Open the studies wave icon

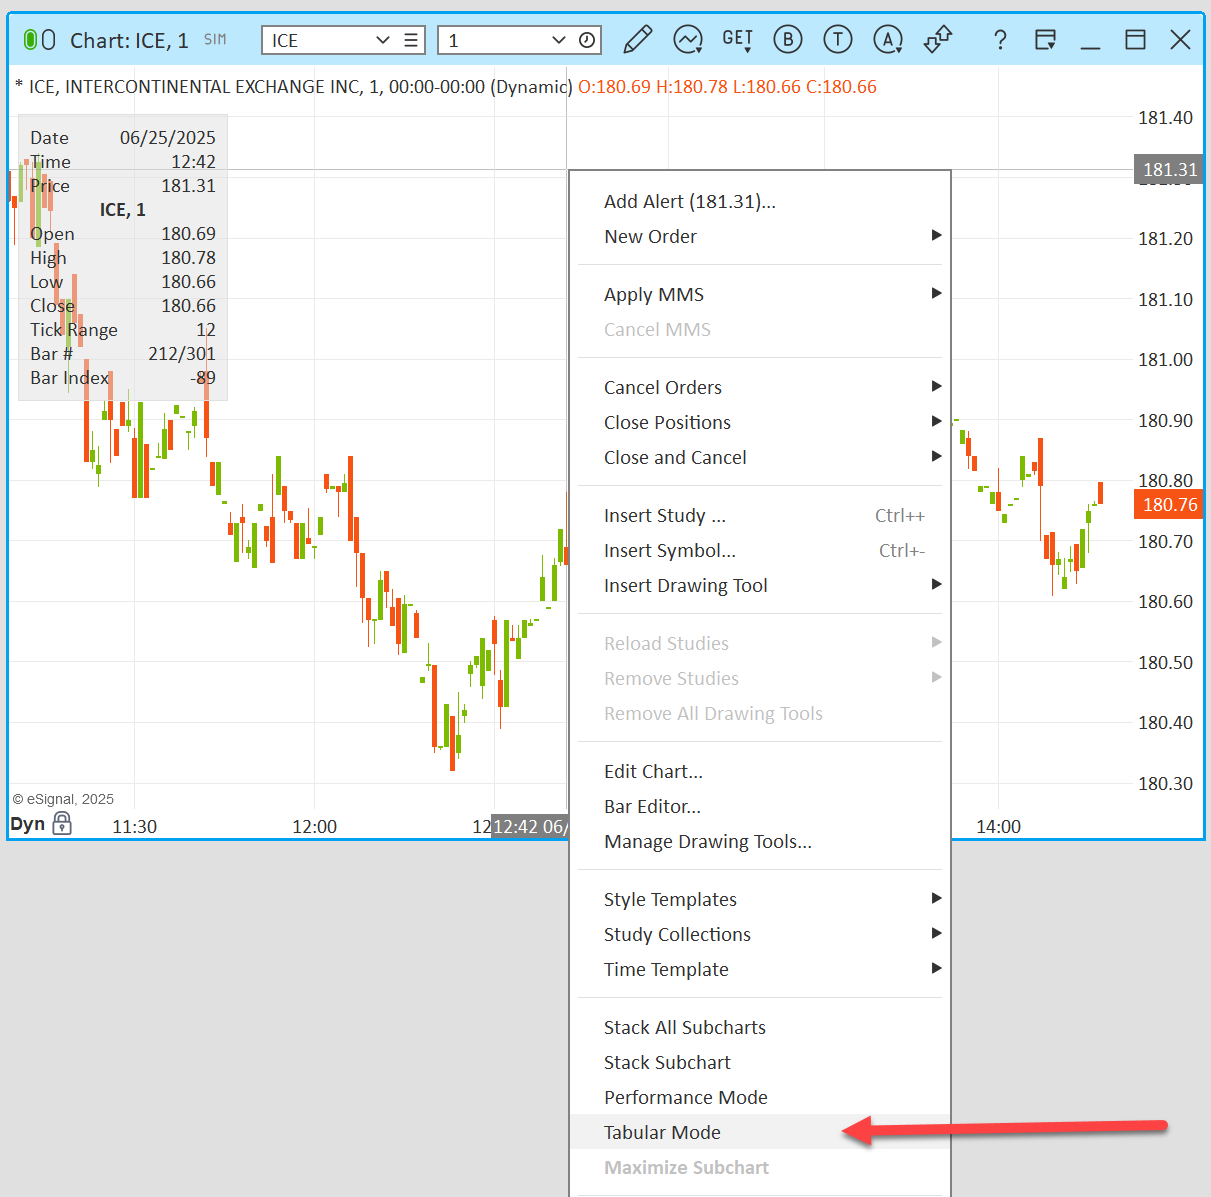(688, 40)
